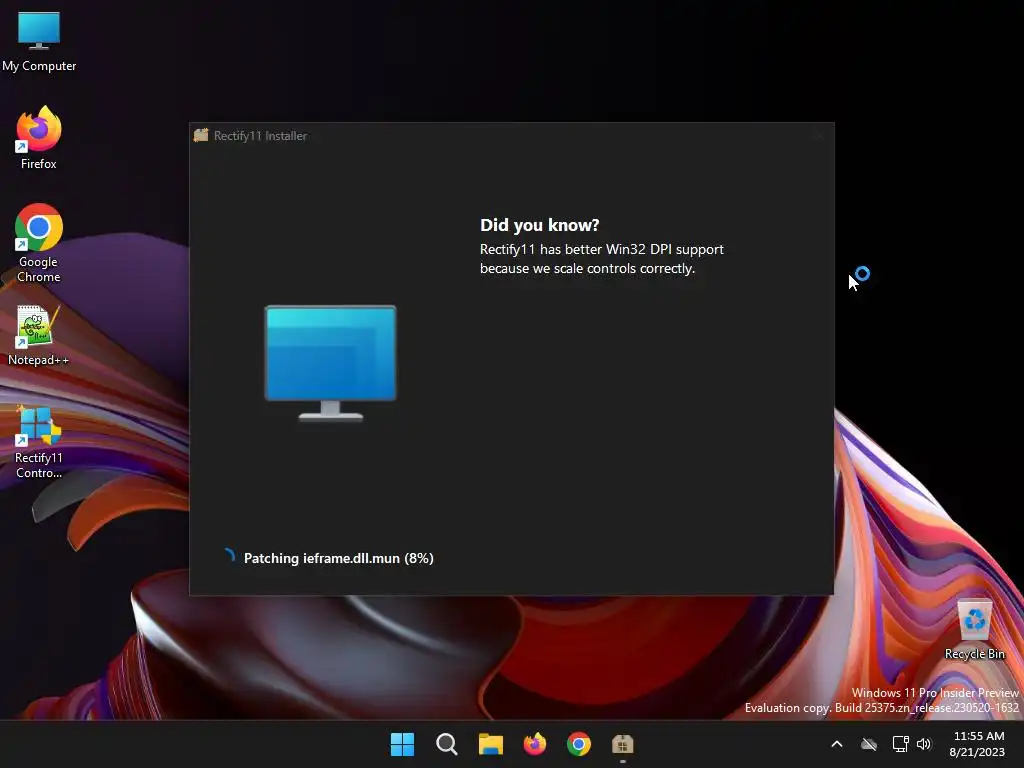Image resolution: width=1024 pixels, height=768 pixels.
Task: Close the Rectify11 Installer window
Action: (x=819, y=136)
